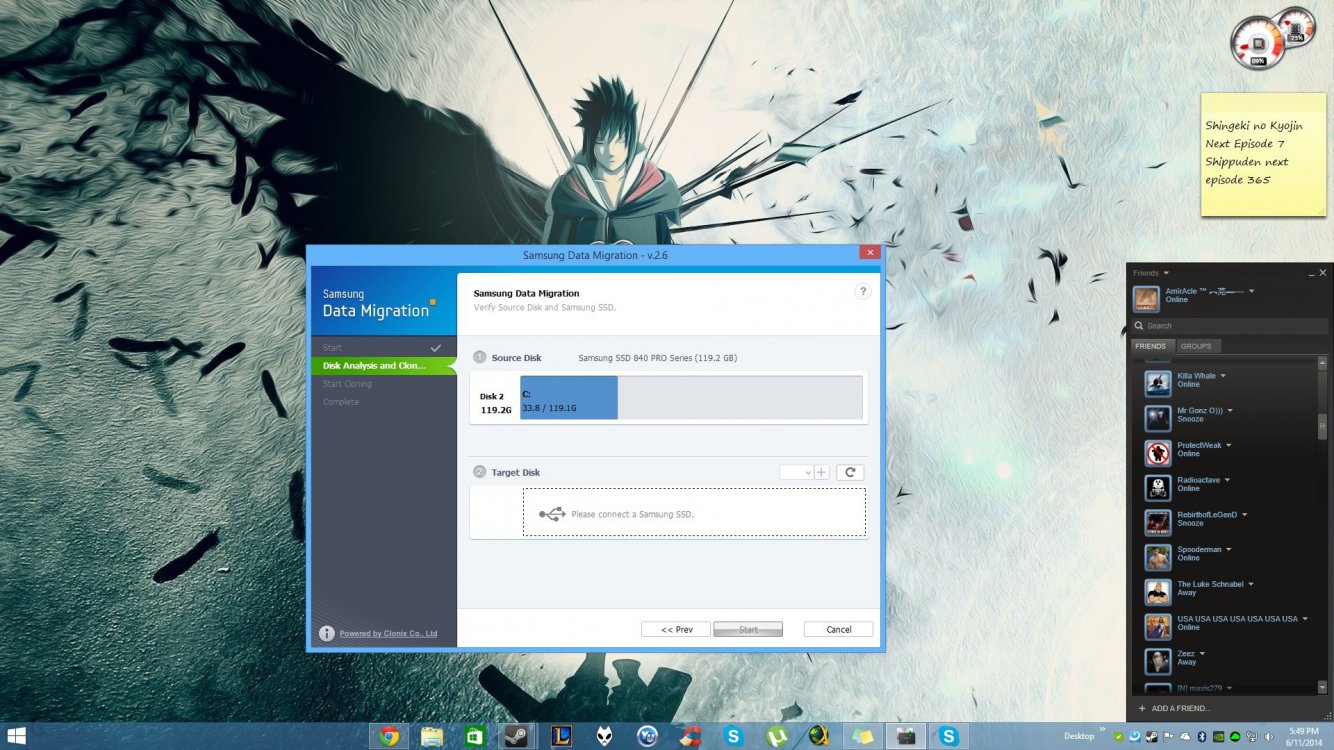The height and width of the screenshot is (750, 1334).
Task: Click RebirthofLeGenD's avatar
Action: pyautogui.click(x=1158, y=522)
